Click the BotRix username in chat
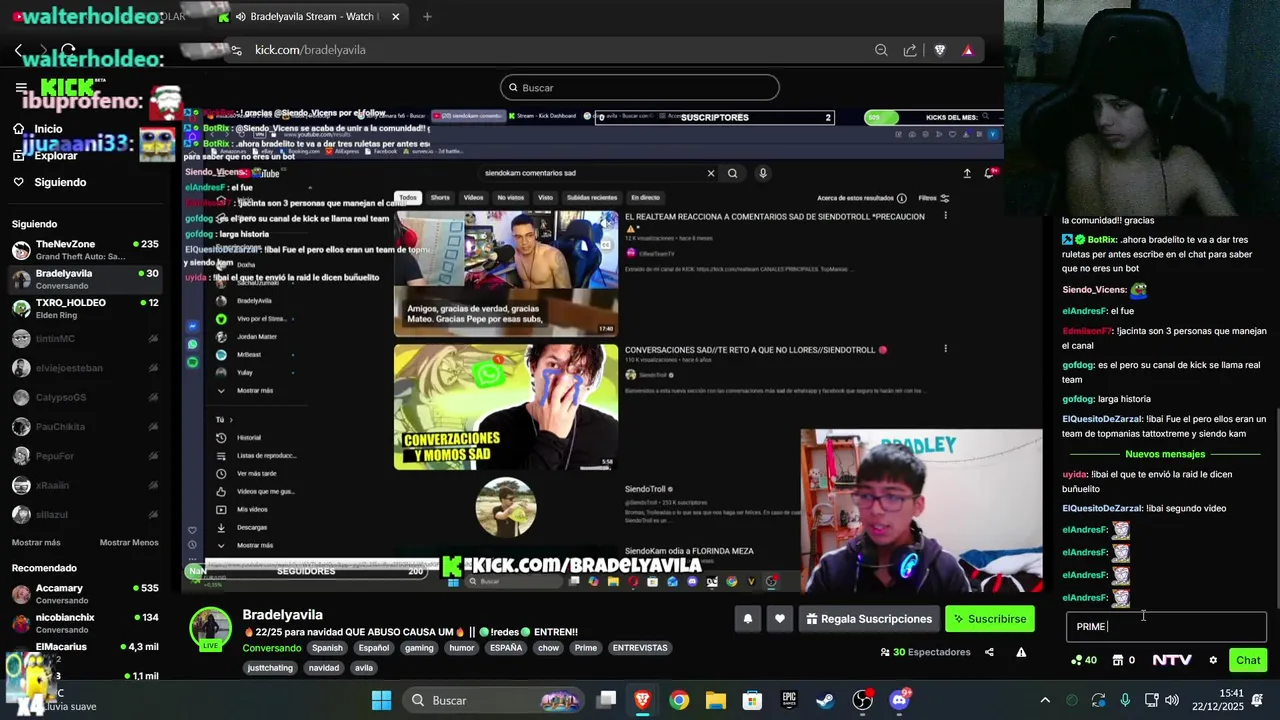Screen dimensions: 1280x720 pyautogui.click(x=1102, y=240)
